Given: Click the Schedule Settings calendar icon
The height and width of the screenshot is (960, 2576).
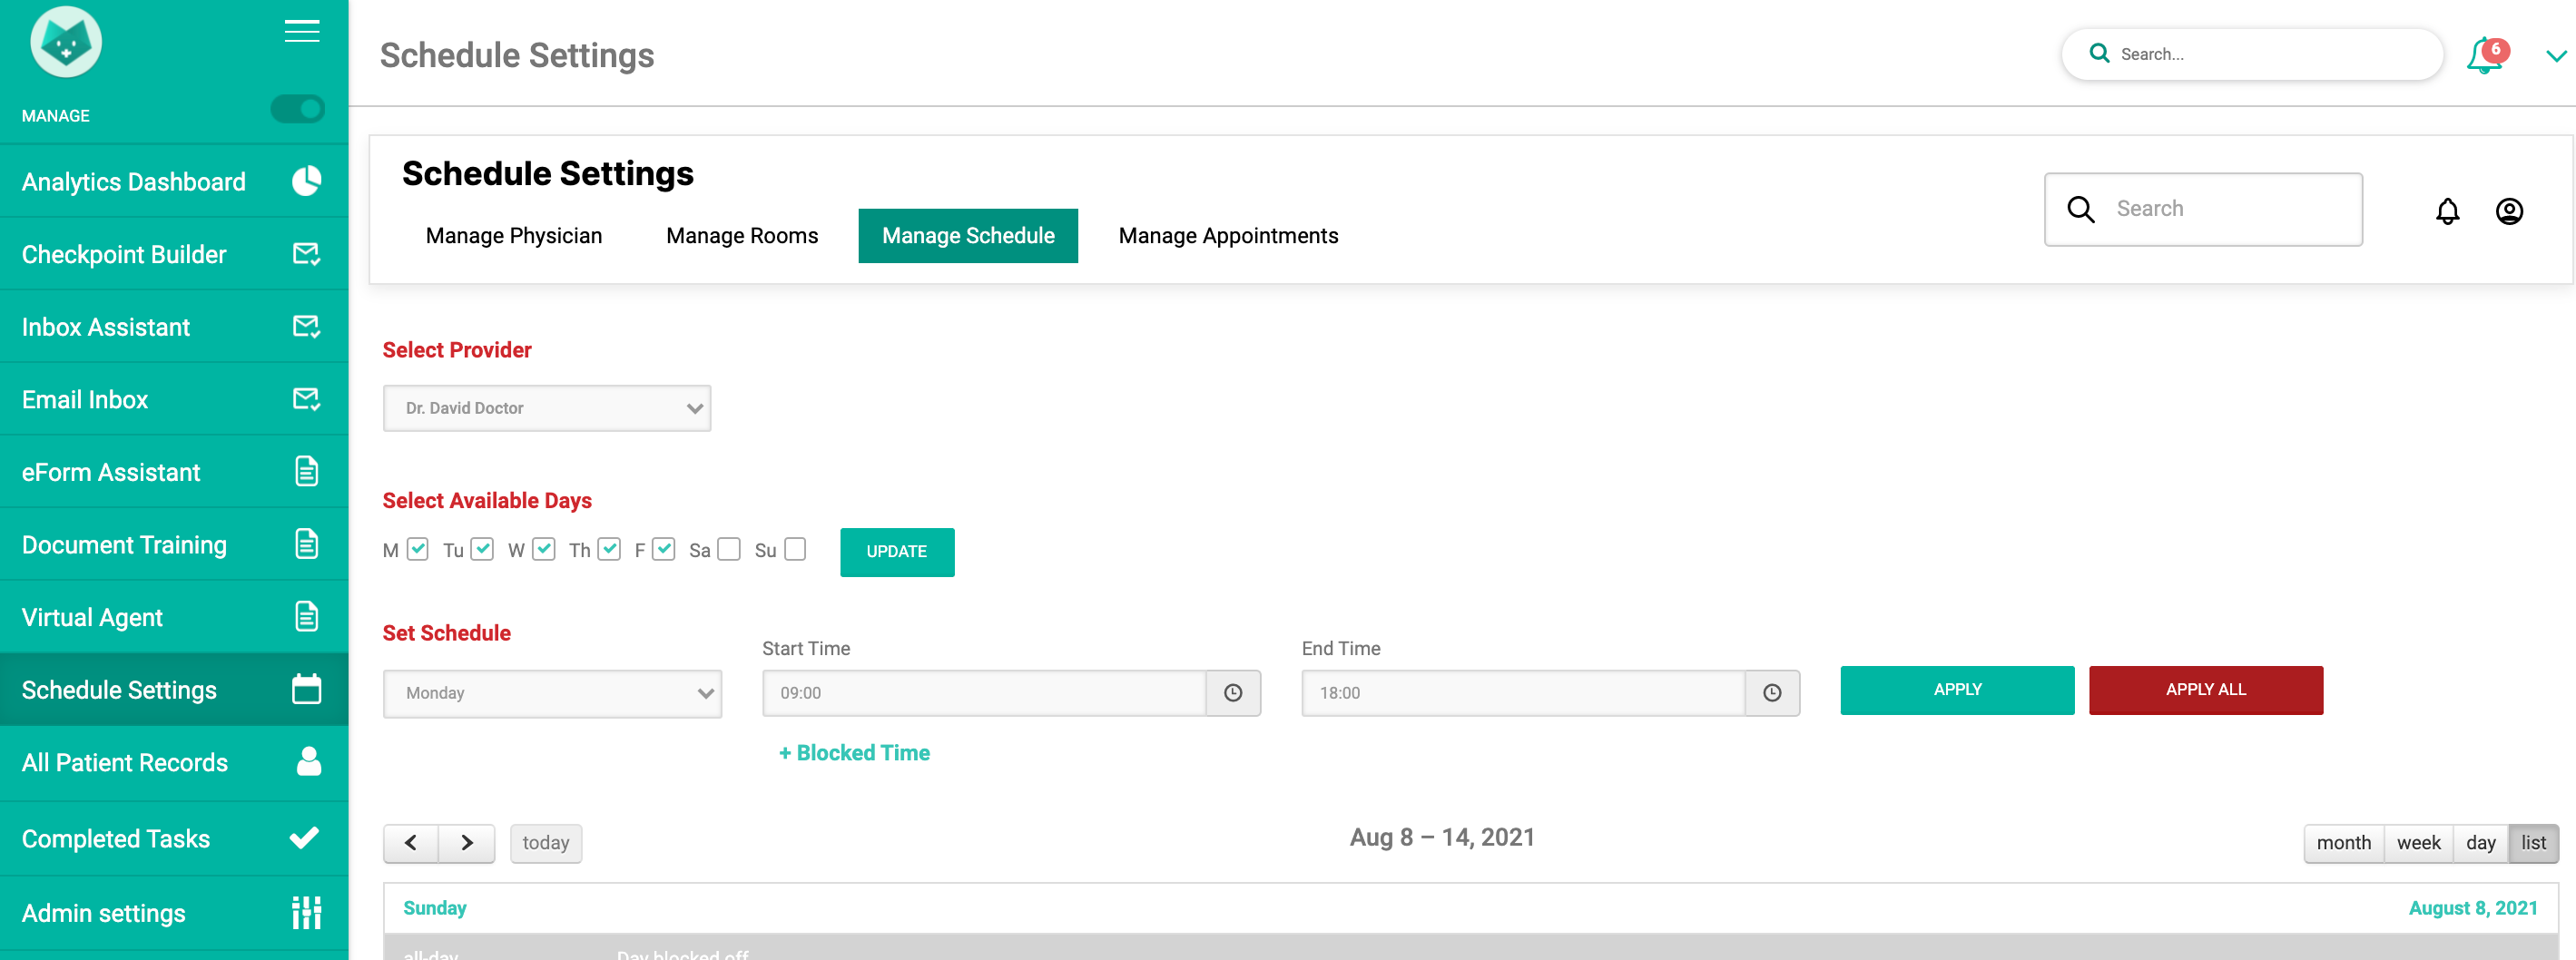Looking at the screenshot, I should coord(306,689).
